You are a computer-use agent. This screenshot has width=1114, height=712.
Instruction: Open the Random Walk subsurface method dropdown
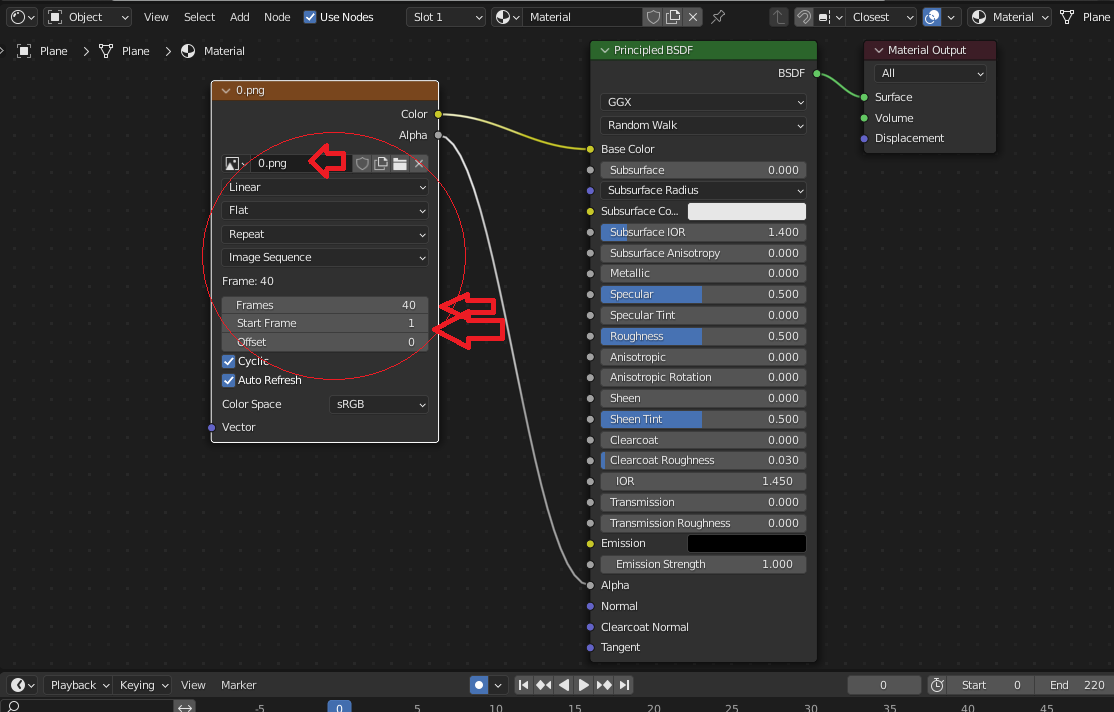tap(703, 125)
